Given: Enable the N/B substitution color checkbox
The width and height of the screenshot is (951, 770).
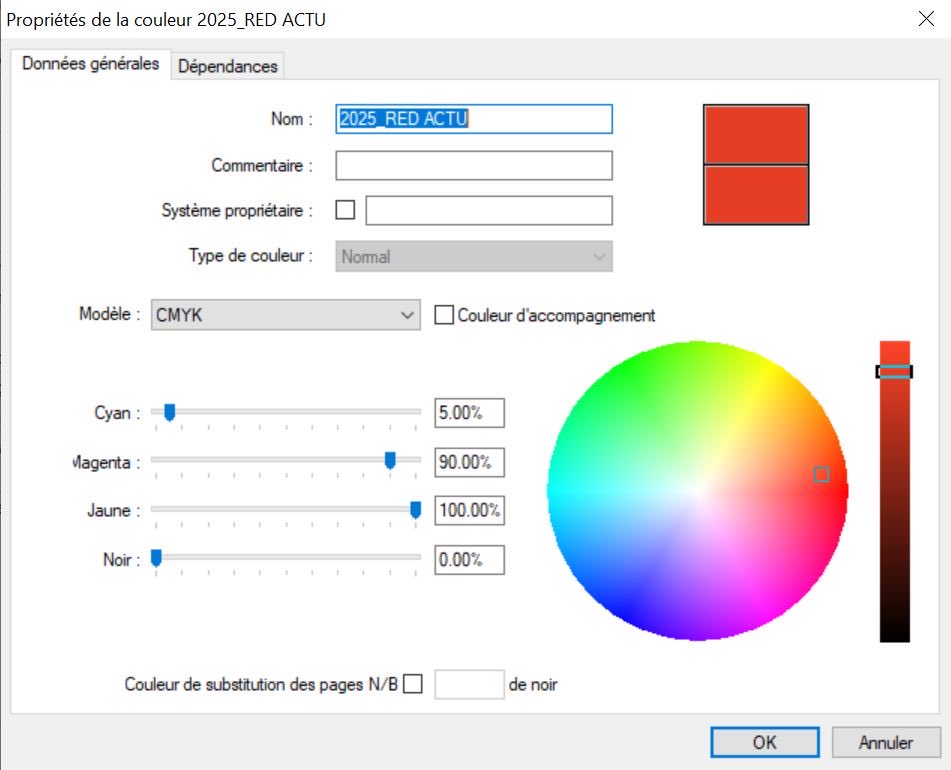Looking at the screenshot, I should tap(413, 684).
